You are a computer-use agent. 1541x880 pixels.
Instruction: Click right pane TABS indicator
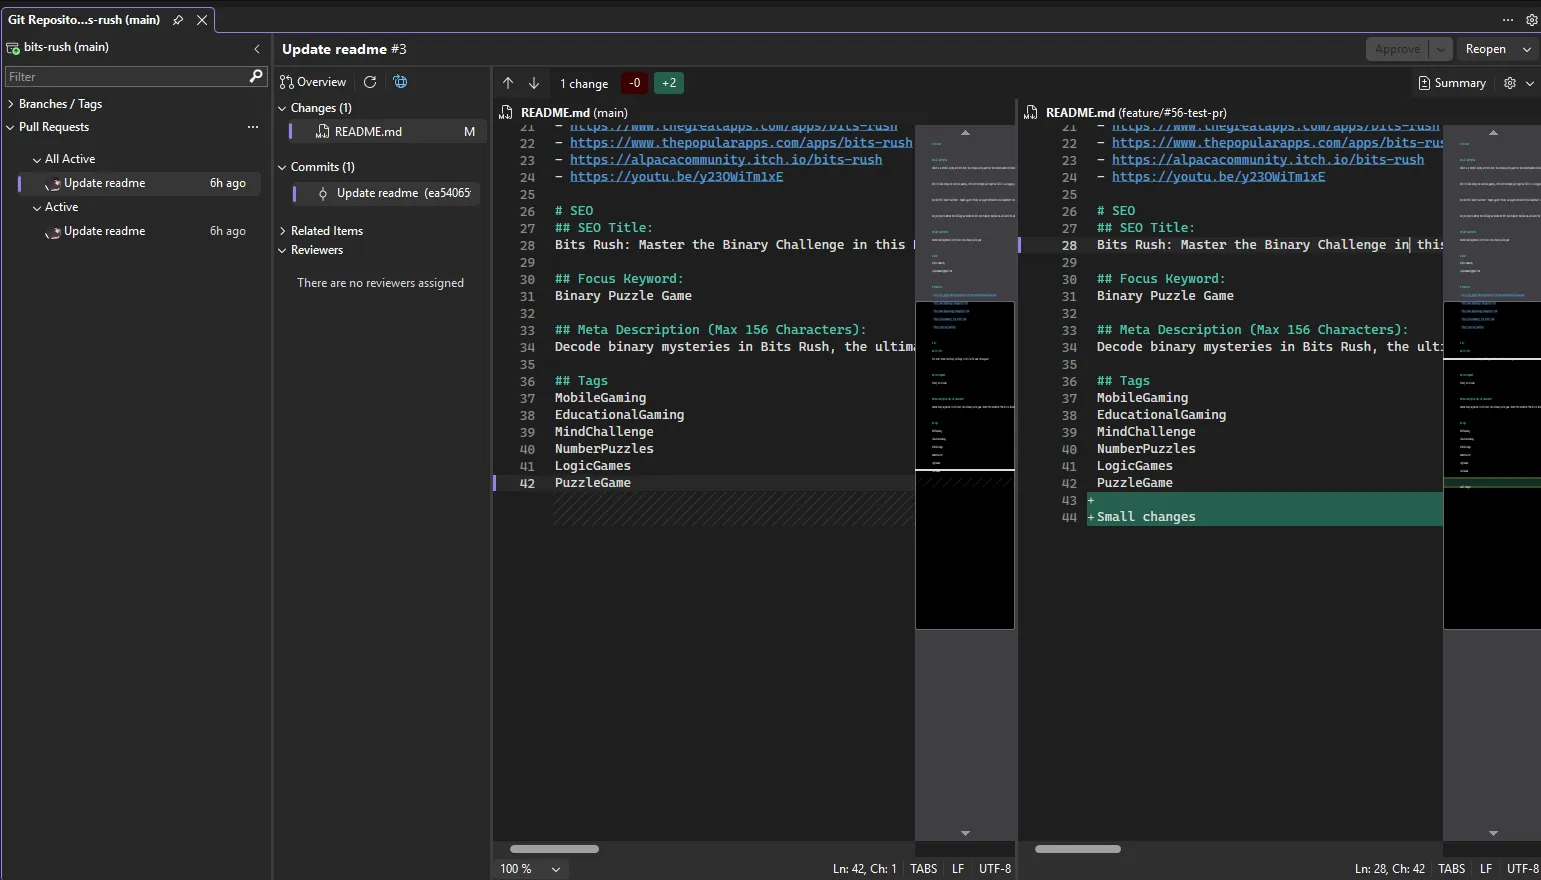pyautogui.click(x=1451, y=869)
